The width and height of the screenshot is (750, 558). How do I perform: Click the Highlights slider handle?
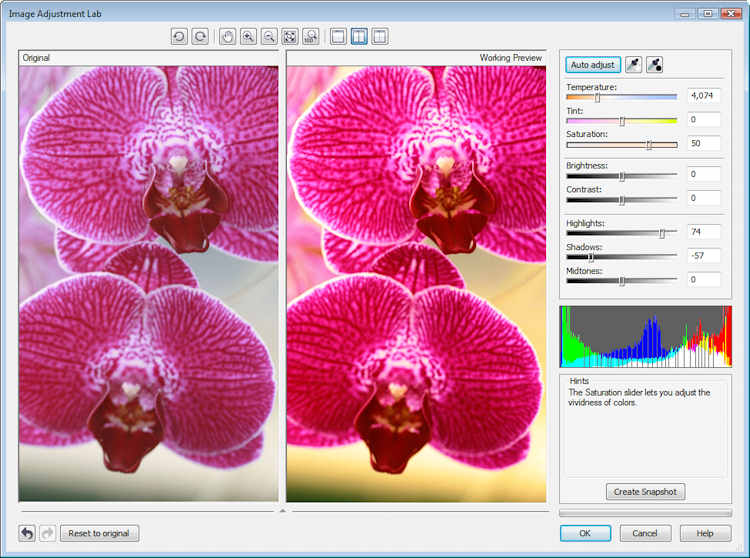click(x=662, y=233)
